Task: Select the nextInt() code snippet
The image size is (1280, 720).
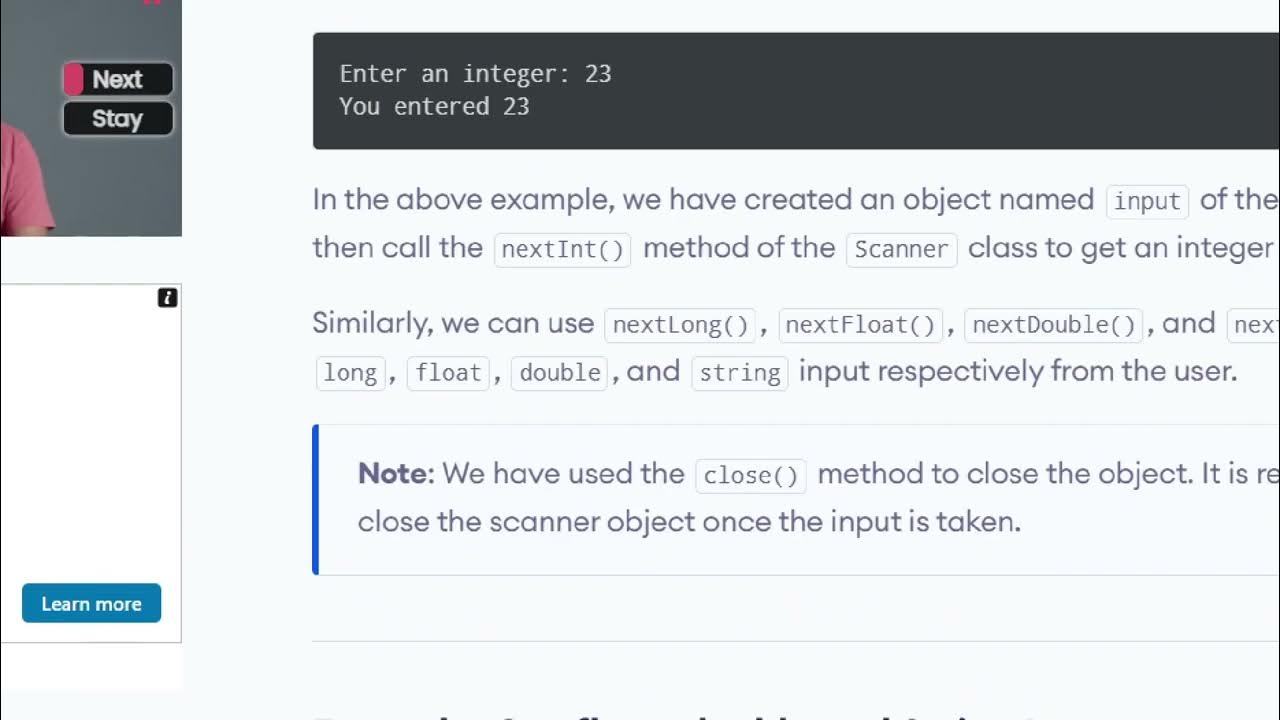Action: (x=562, y=249)
